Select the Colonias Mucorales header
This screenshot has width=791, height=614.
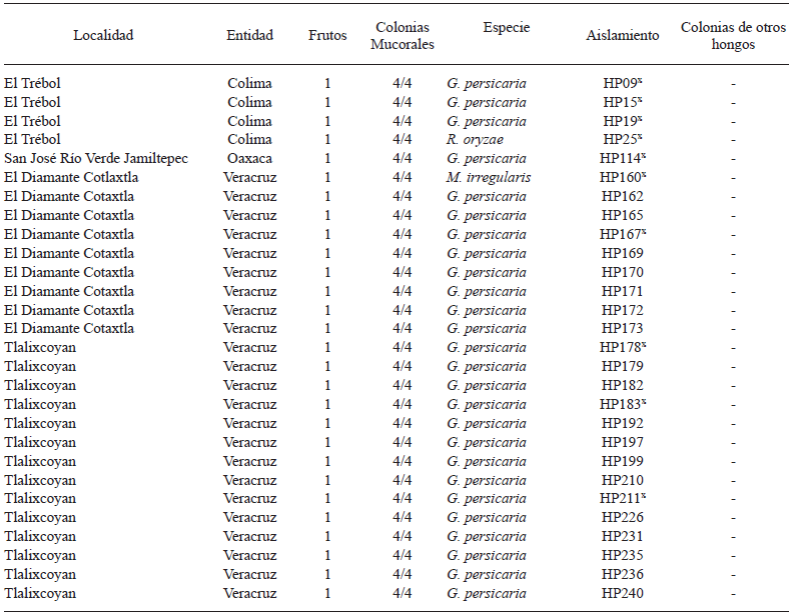pyautogui.click(x=402, y=35)
